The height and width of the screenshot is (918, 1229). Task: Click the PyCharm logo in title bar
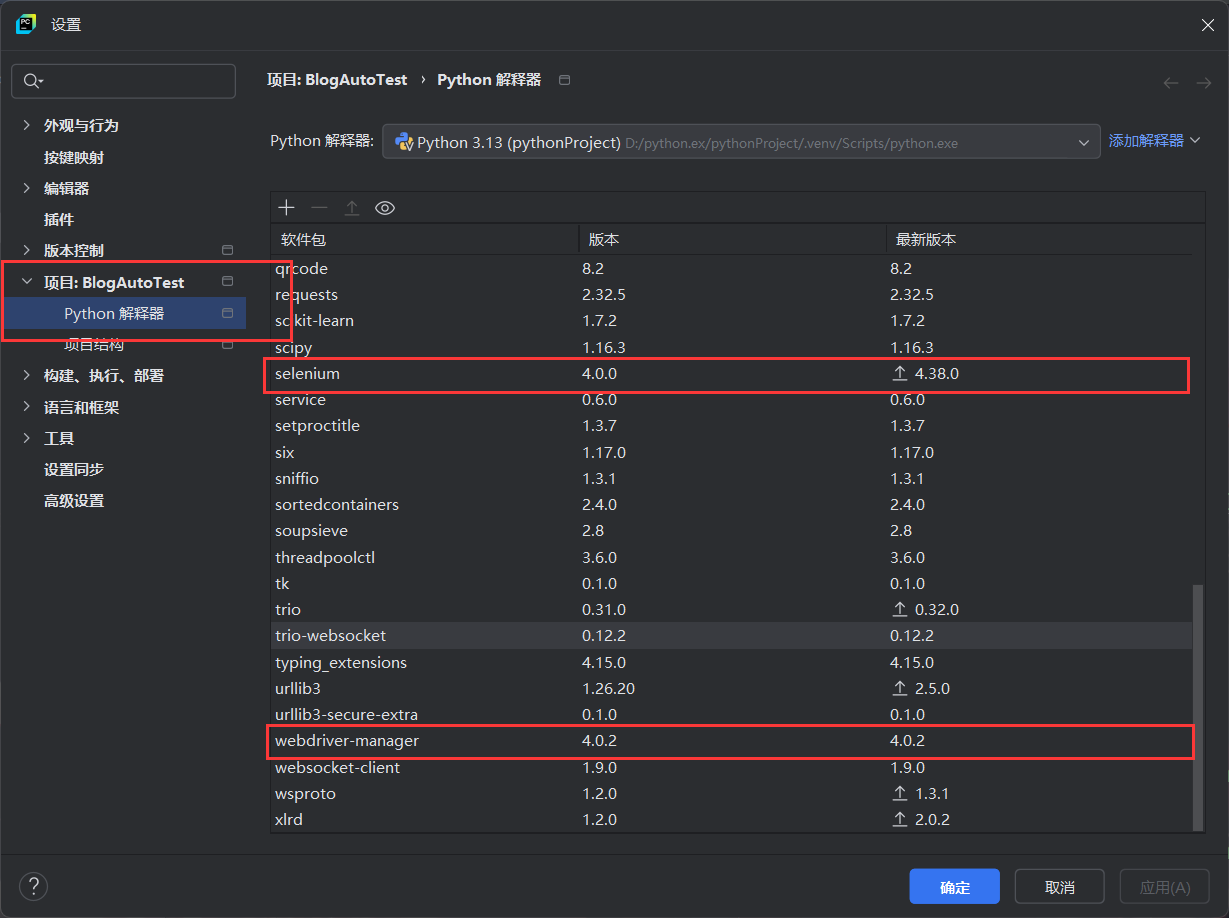tap(27, 24)
